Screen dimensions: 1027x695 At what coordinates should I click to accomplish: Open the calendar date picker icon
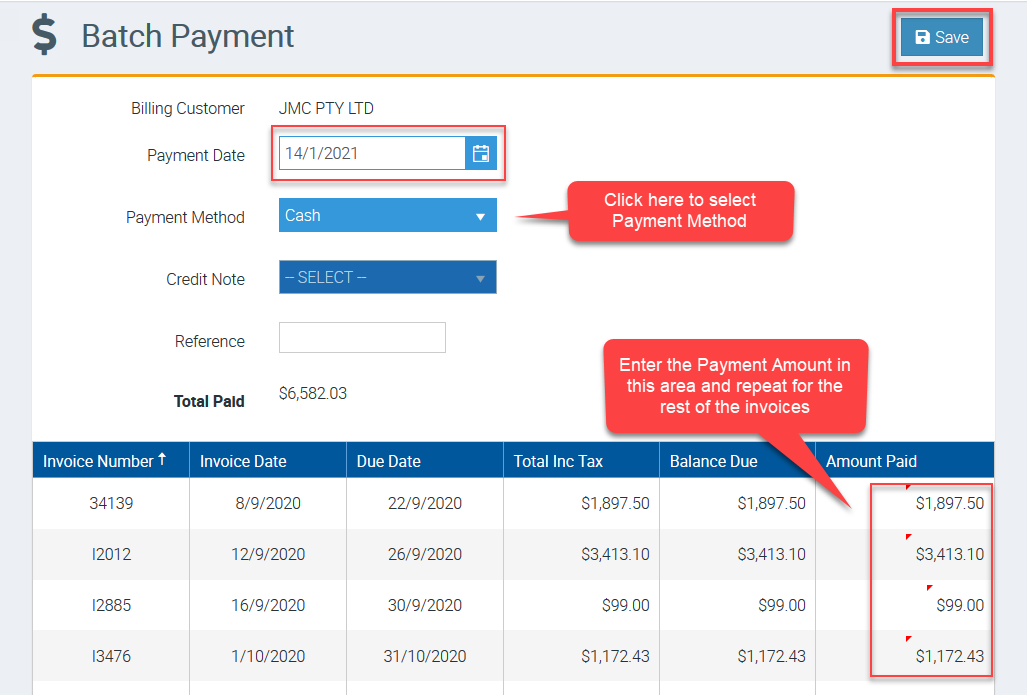481,153
